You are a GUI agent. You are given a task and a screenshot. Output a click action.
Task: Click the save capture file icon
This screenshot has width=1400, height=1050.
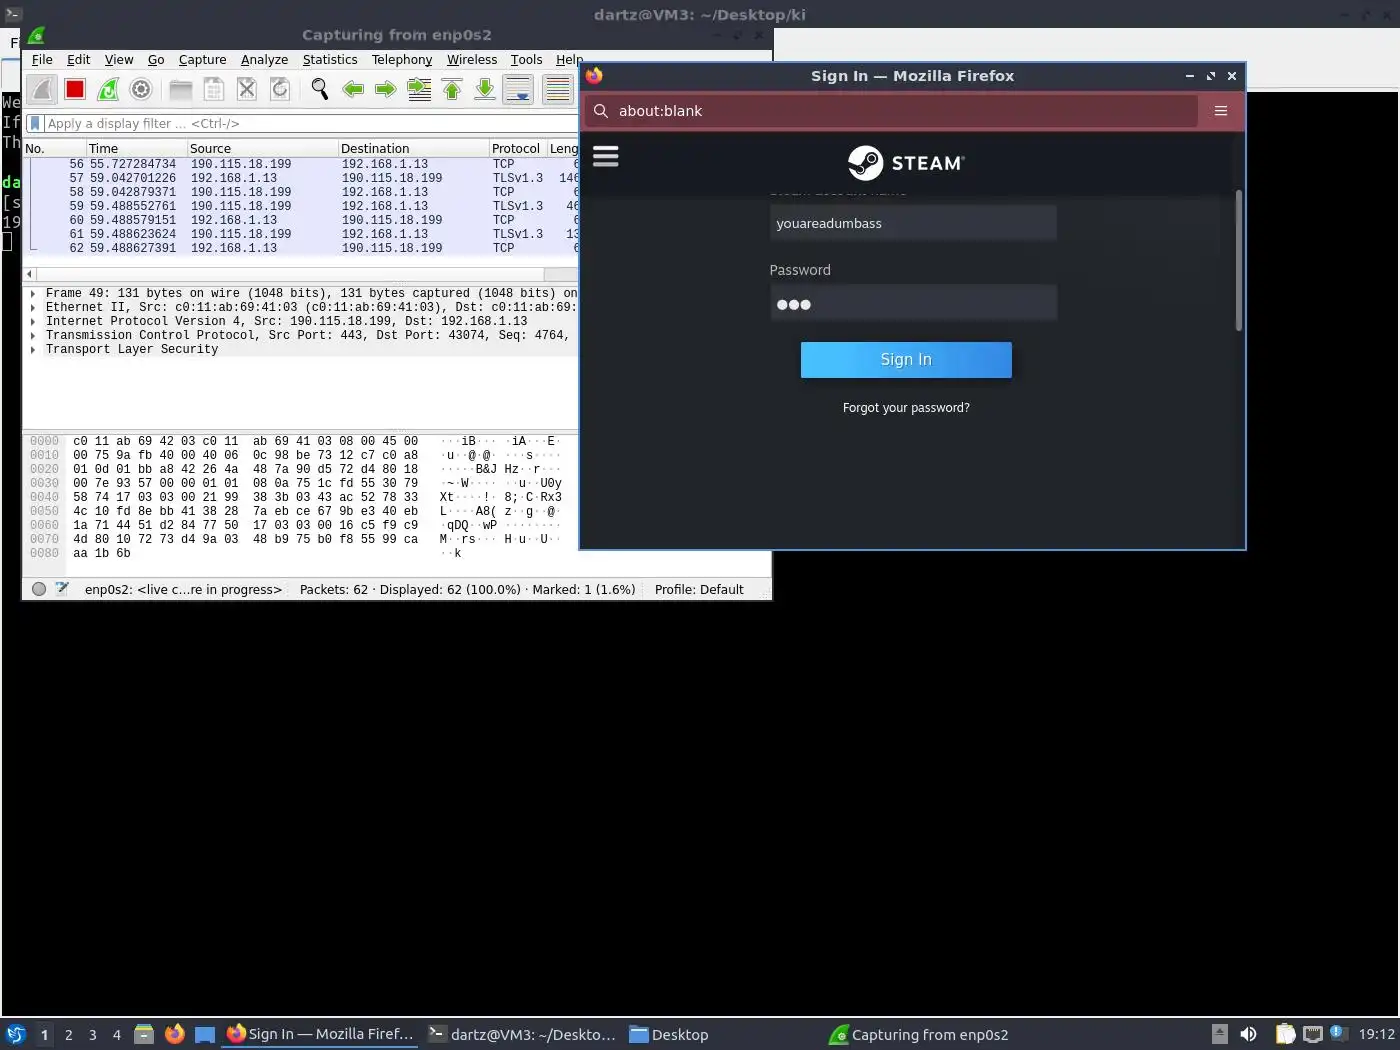click(x=214, y=90)
